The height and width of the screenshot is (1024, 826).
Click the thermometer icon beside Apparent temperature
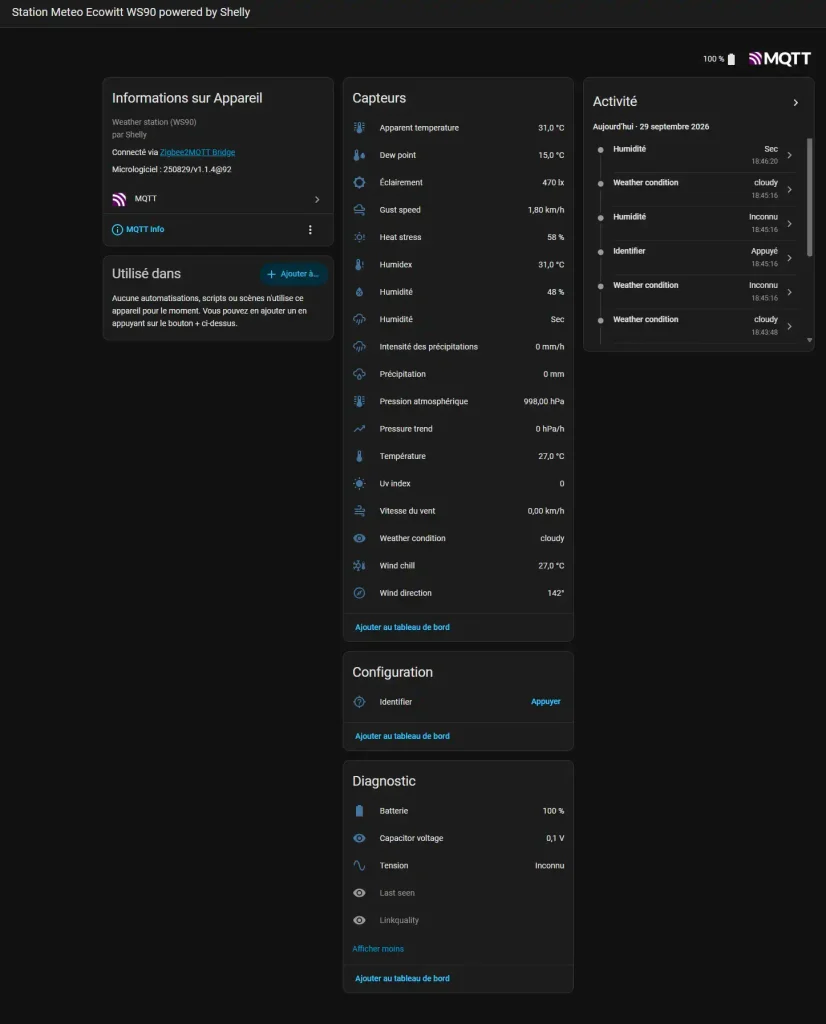[x=359, y=128]
